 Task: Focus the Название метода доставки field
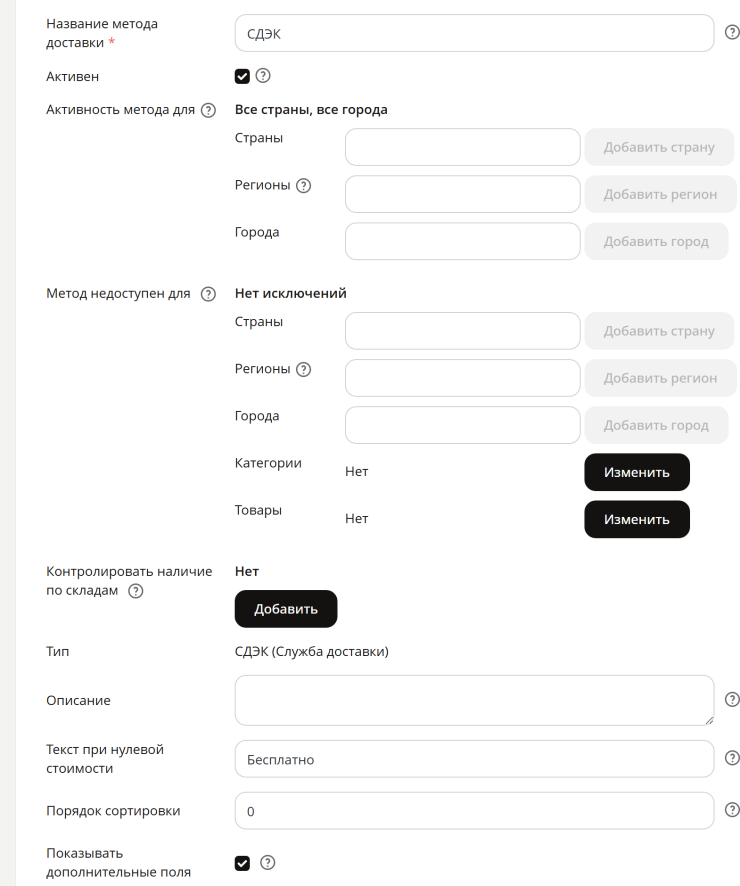(x=475, y=33)
